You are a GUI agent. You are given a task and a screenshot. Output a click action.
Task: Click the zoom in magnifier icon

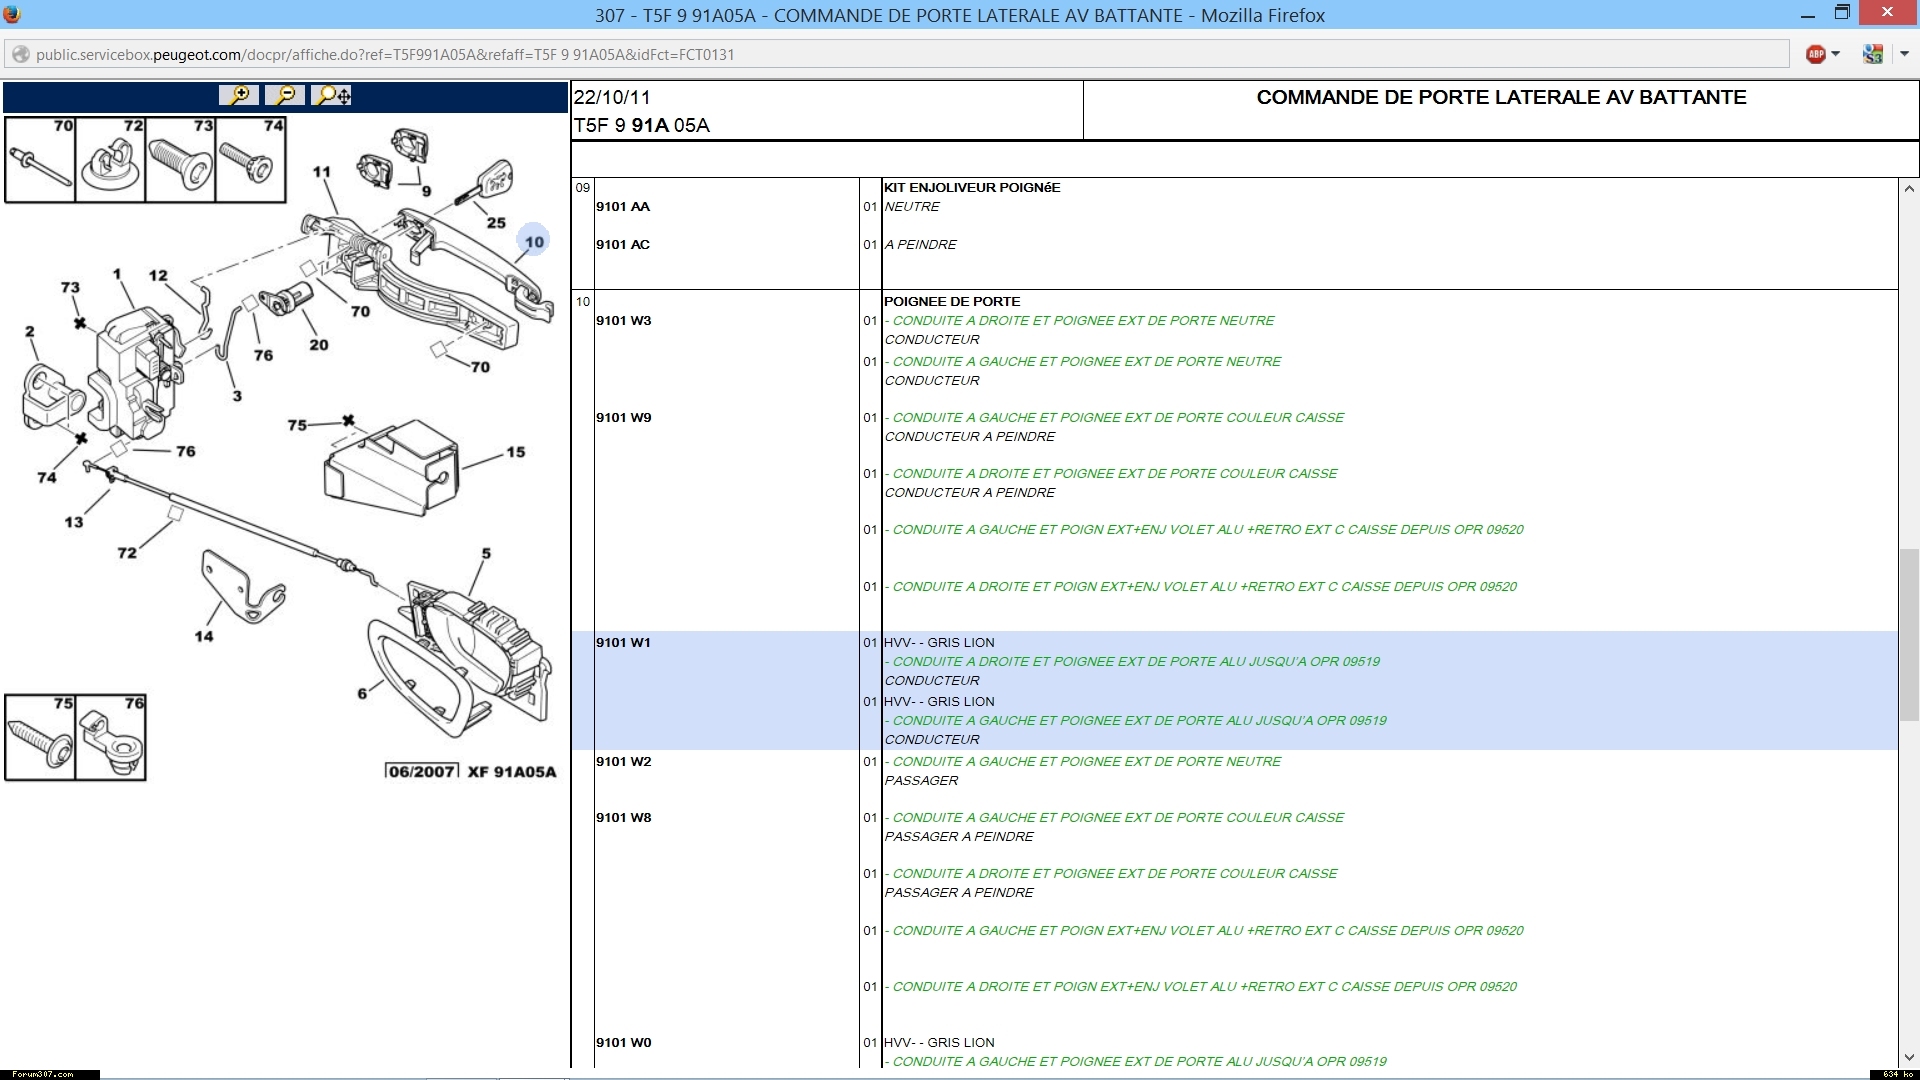point(239,95)
